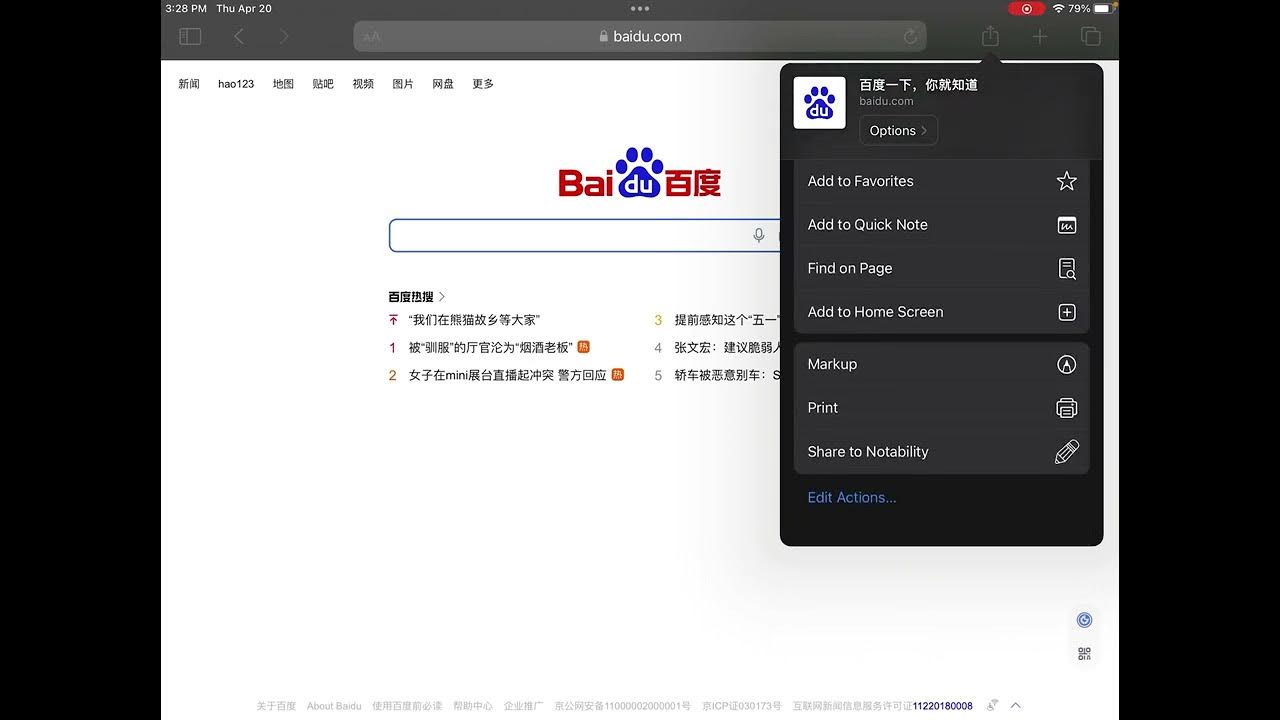
Task: Open 关于百度 footer link
Action: tap(276, 706)
